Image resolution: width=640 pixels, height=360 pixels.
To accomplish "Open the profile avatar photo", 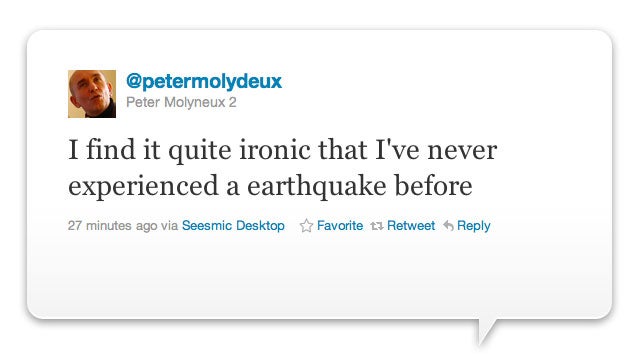I will [92, 94].
